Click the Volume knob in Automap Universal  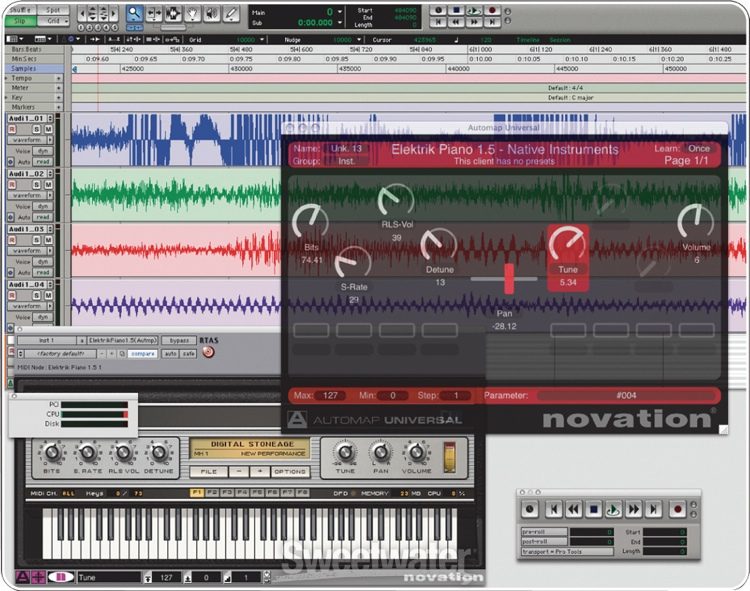[x=696, y=221]
